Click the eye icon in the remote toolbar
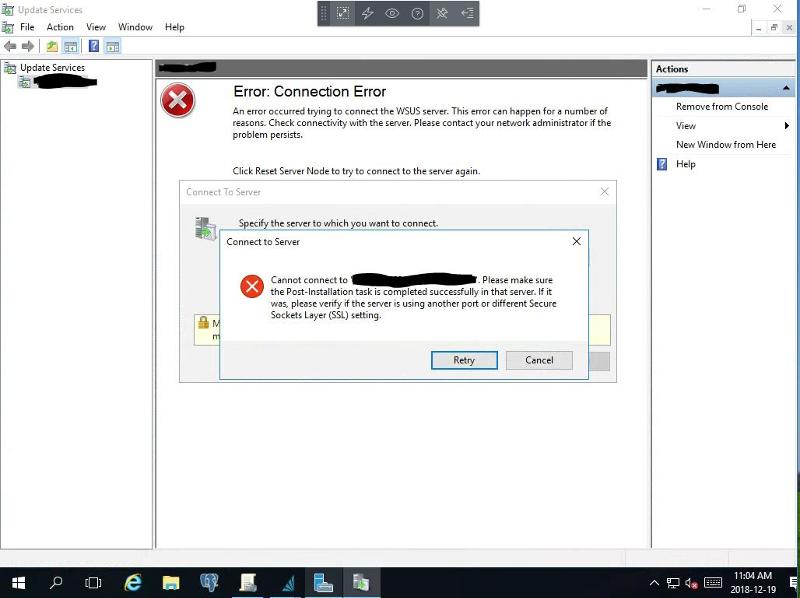Screen dimensions: 800x598 [392, 14]
